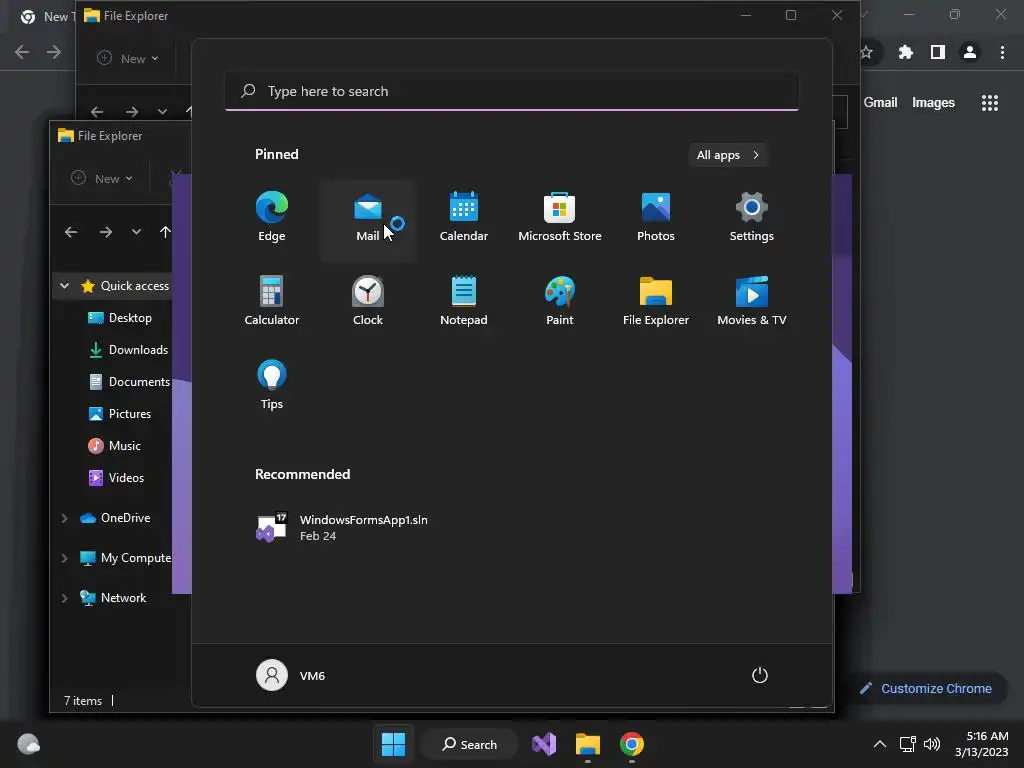Expand My Computer node in File Explorer

(65, 558)
